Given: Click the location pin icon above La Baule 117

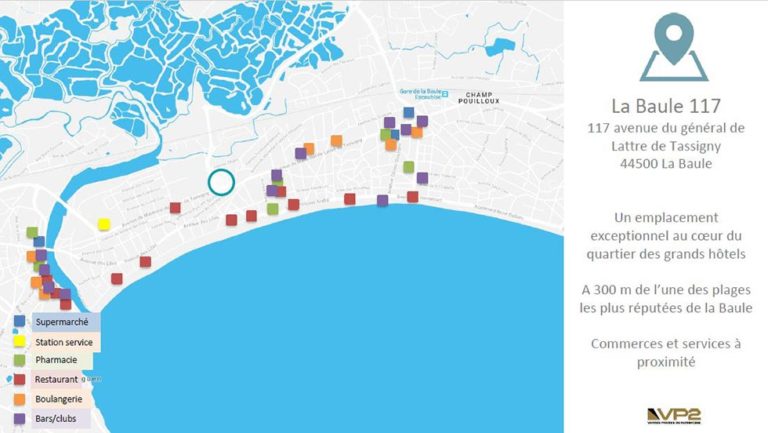Looking at the screenshot, I should tap(674, 47).
